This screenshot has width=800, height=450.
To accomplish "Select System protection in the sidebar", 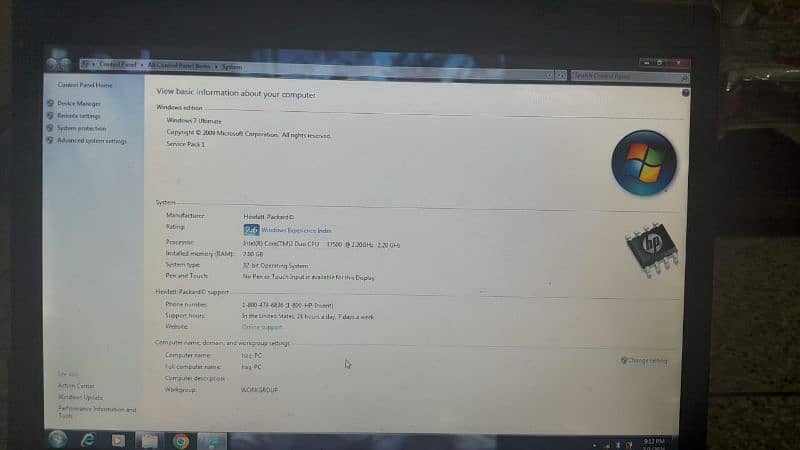I will [x=81, y=128].
